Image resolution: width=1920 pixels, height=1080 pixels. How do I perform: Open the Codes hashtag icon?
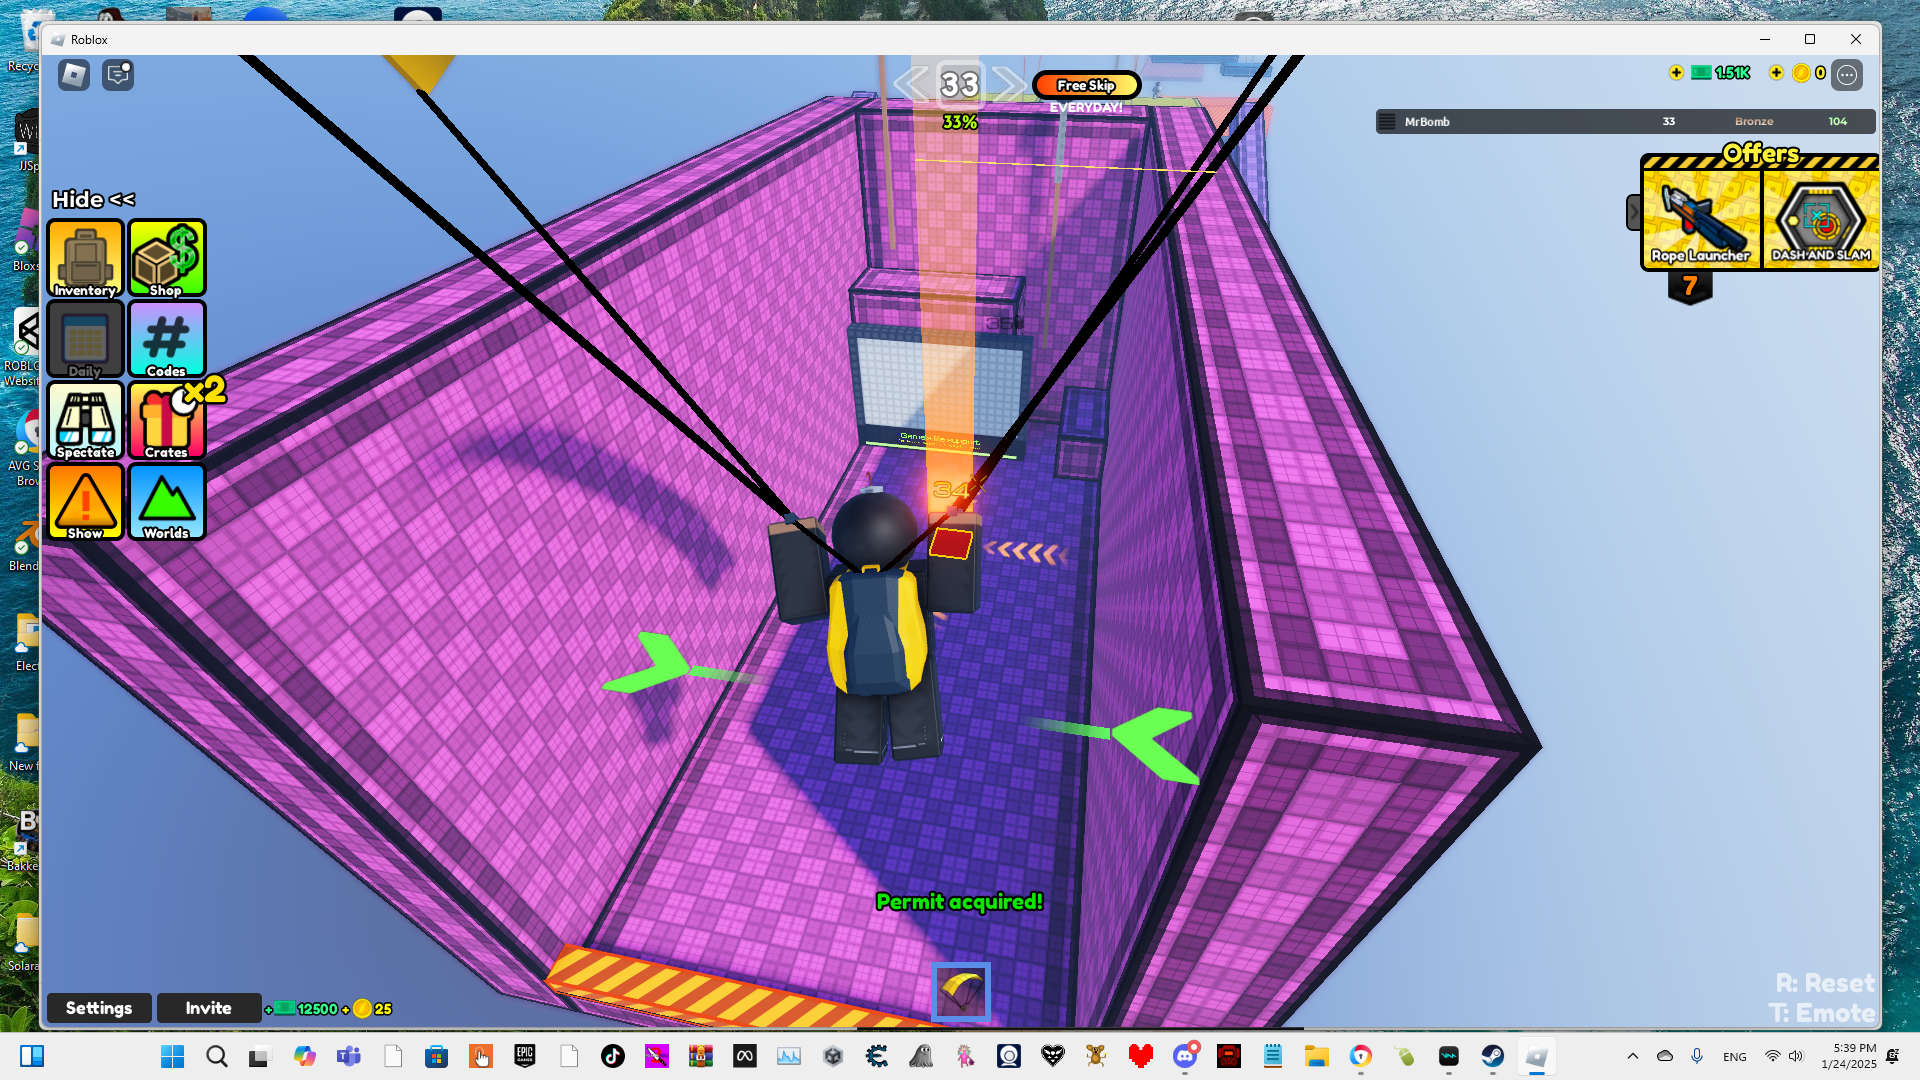tap(167, 340)
